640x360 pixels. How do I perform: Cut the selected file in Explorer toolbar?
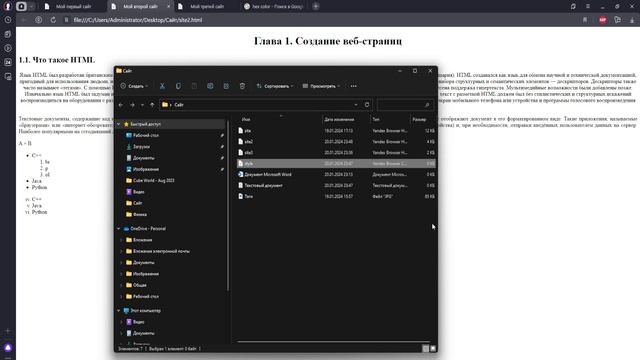(162, 86)
